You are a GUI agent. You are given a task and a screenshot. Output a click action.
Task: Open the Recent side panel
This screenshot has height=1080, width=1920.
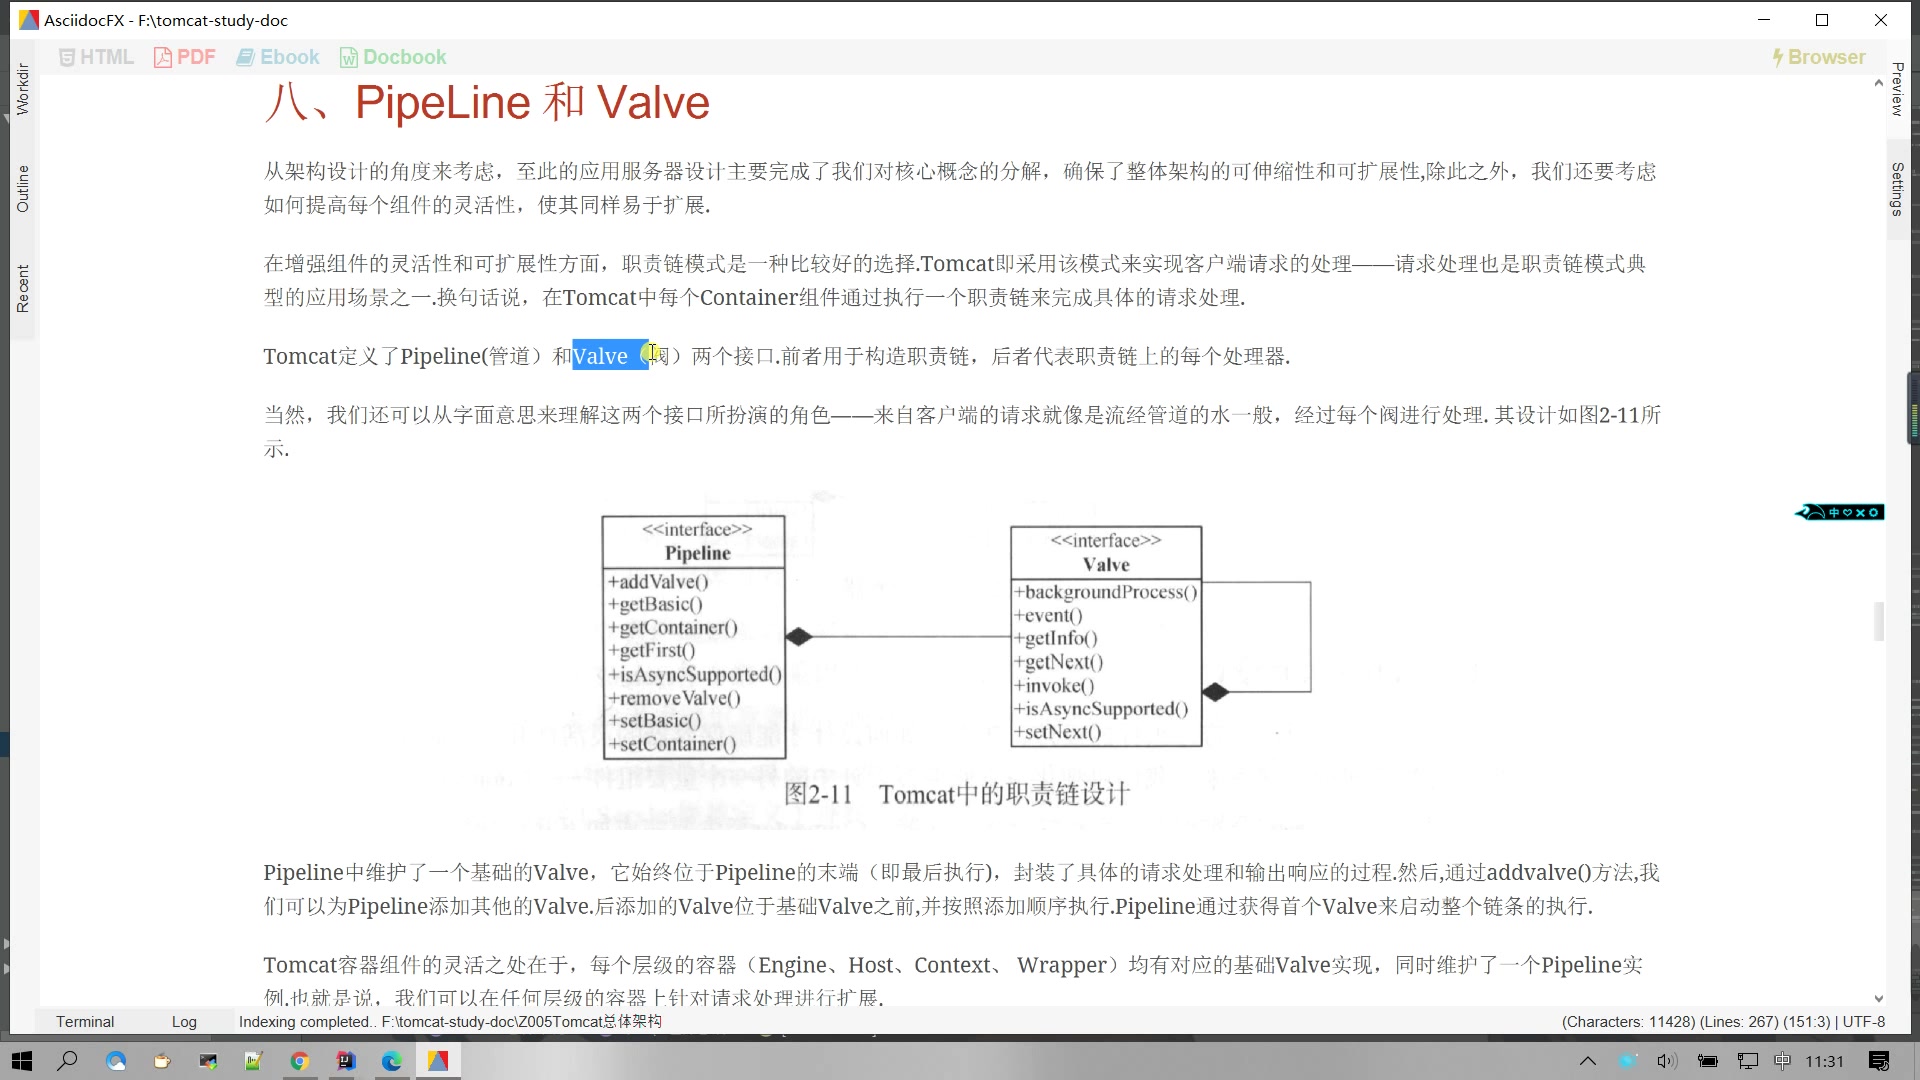pyautogui.click(x=23, y=288)
